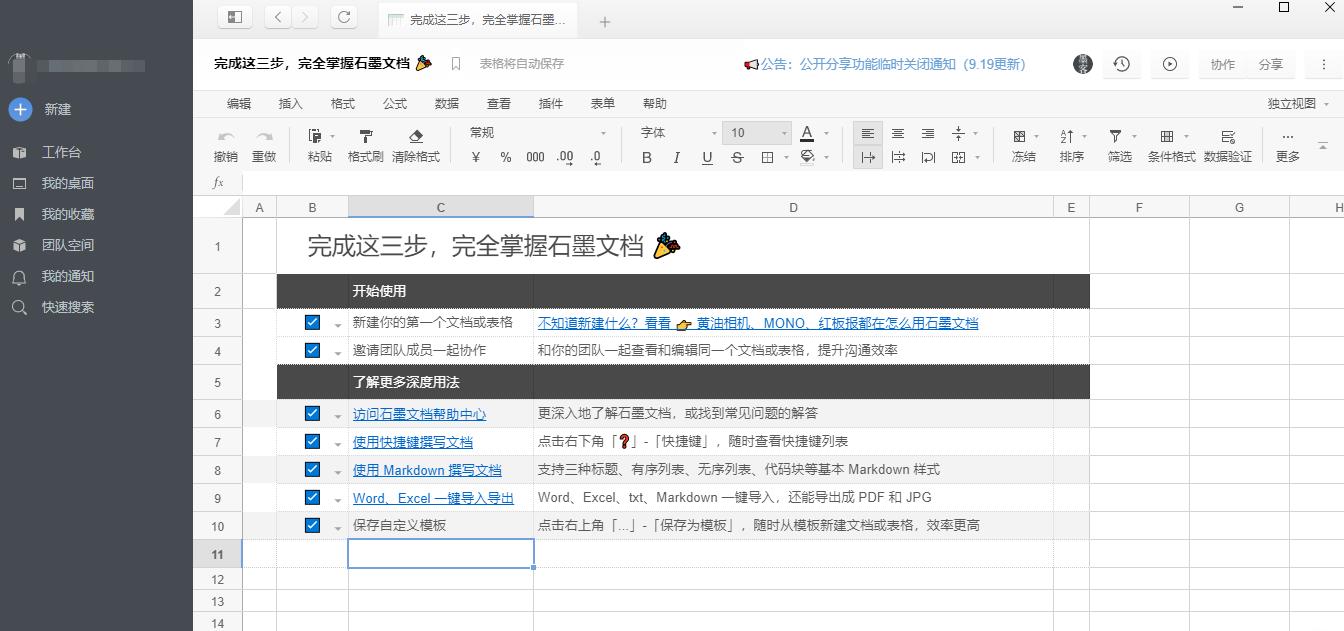Viewport: 1344px width, 631px height.
Task: Click the sort icon 排序
Action: coord(1070,145)
